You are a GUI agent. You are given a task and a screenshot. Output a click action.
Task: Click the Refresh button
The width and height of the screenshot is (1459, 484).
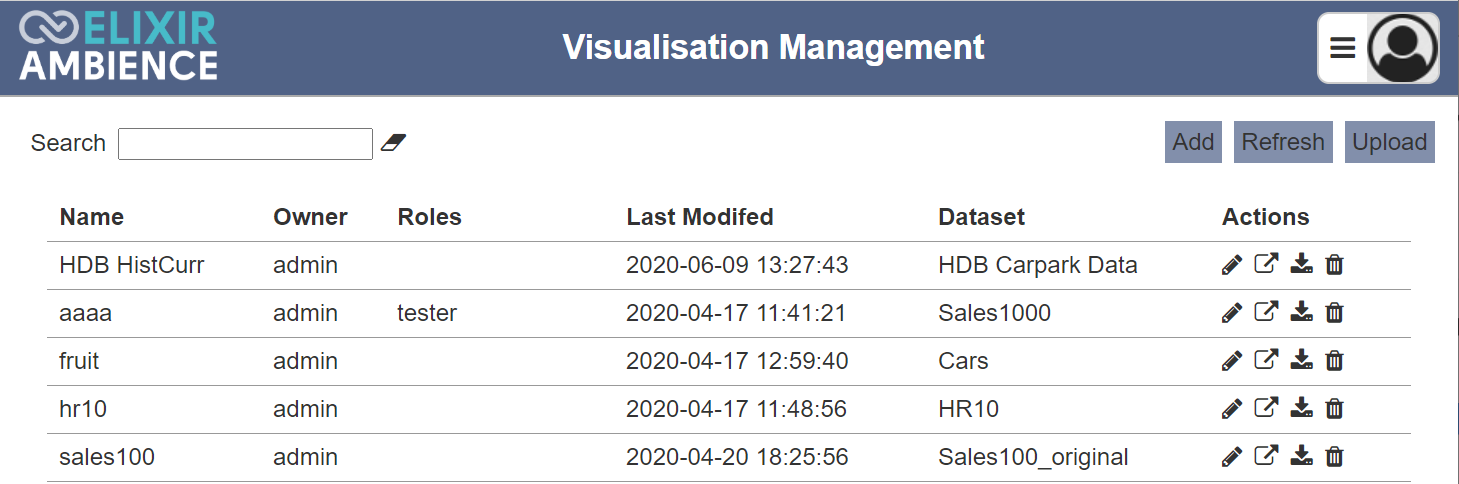coord(1283,142)
